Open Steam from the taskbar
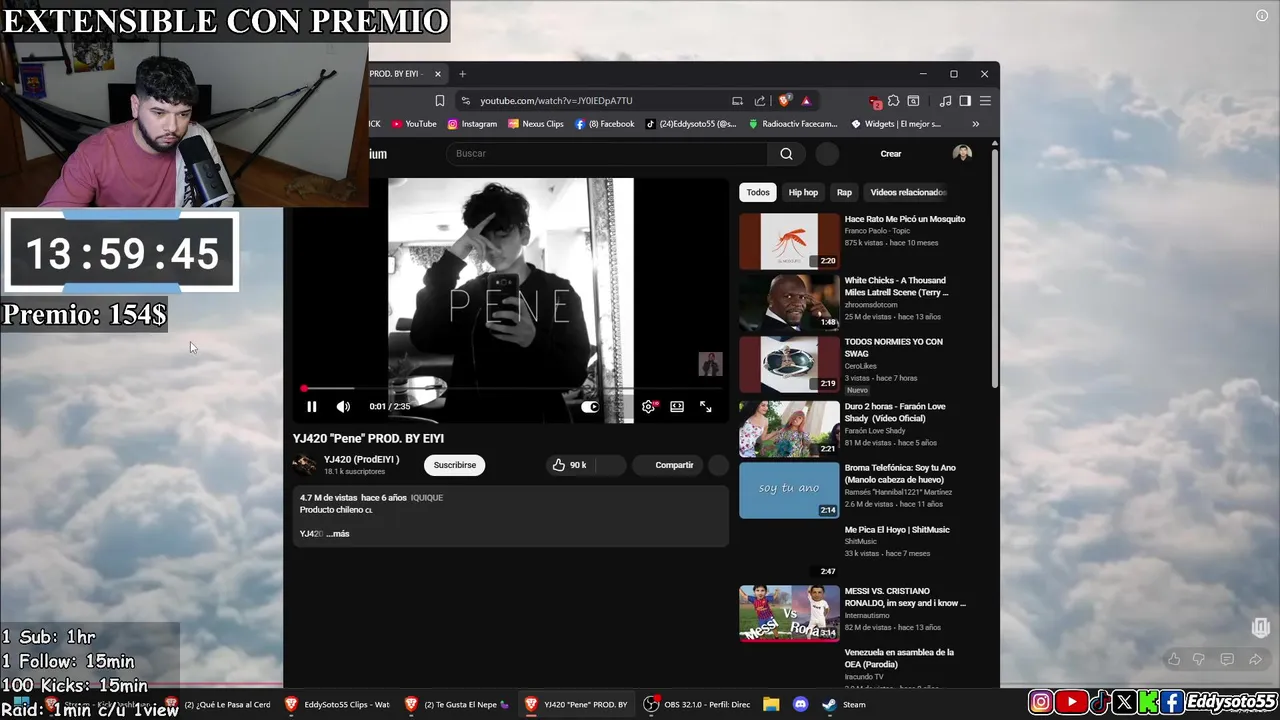Viewport: 1280px width, 720px height. (845, 704)
